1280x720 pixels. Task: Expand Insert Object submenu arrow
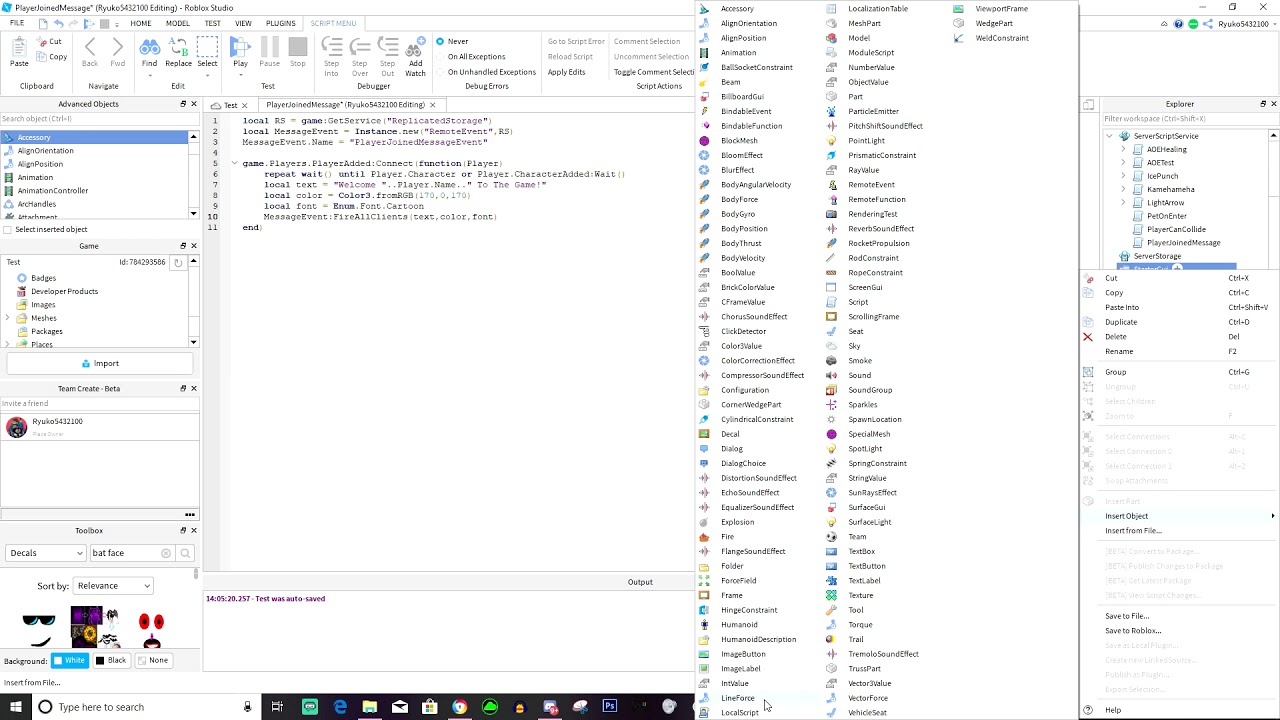click(1272, 516)
